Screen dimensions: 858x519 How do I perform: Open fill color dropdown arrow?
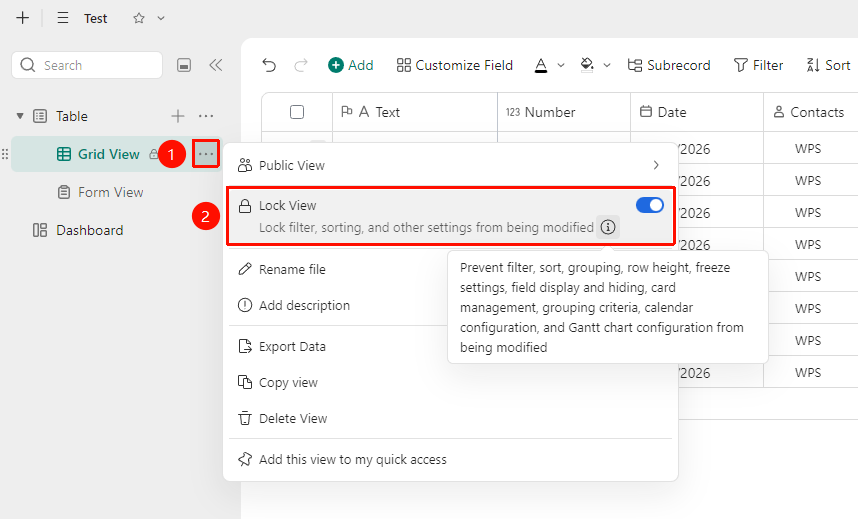(607, 65)
